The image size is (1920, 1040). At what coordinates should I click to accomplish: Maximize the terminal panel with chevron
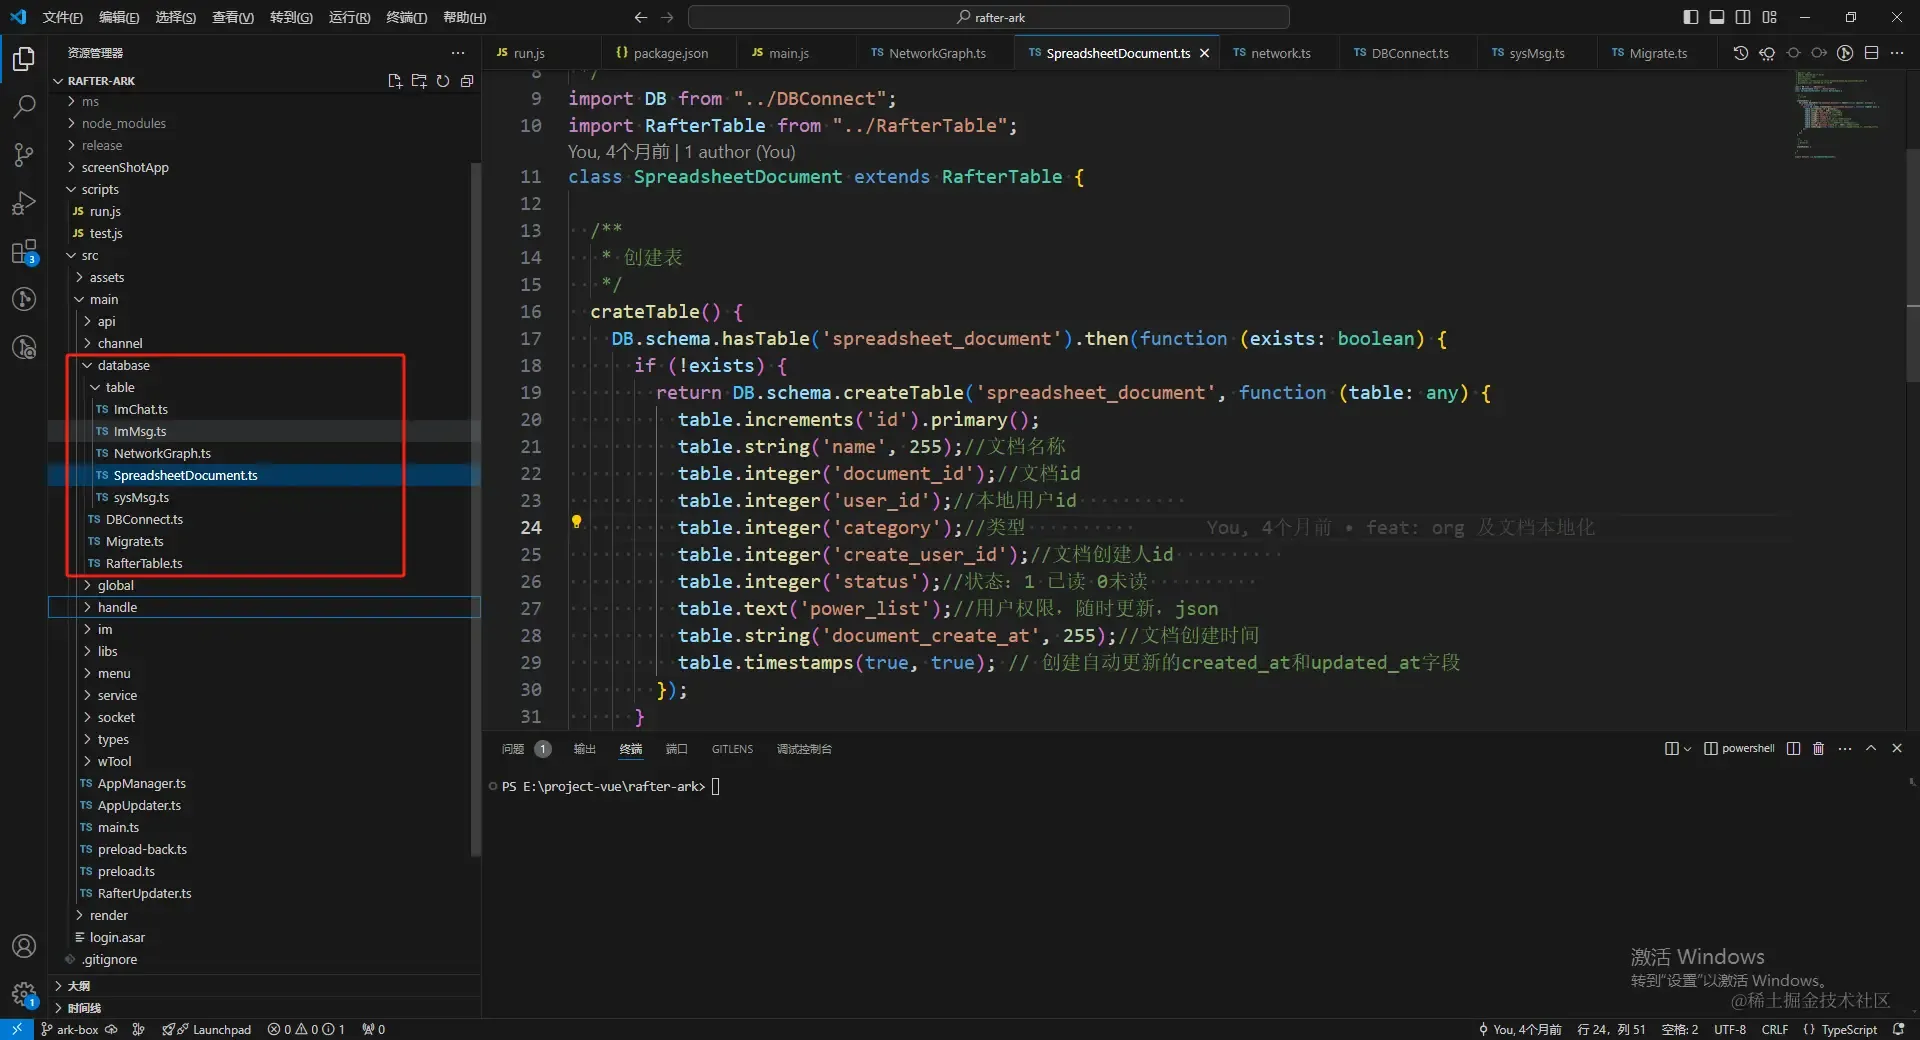pyautogui.click(x=1871, y=749)
